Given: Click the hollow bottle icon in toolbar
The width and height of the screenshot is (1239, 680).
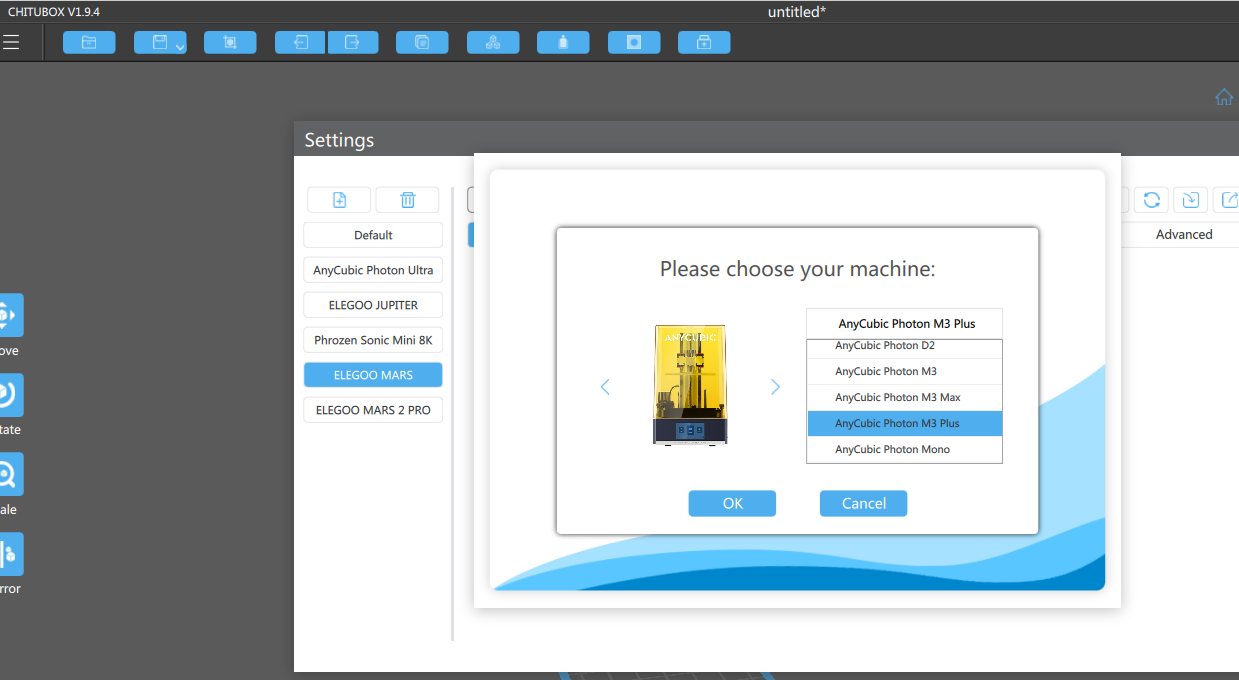Looking at the screenshot, I should 563,42.
